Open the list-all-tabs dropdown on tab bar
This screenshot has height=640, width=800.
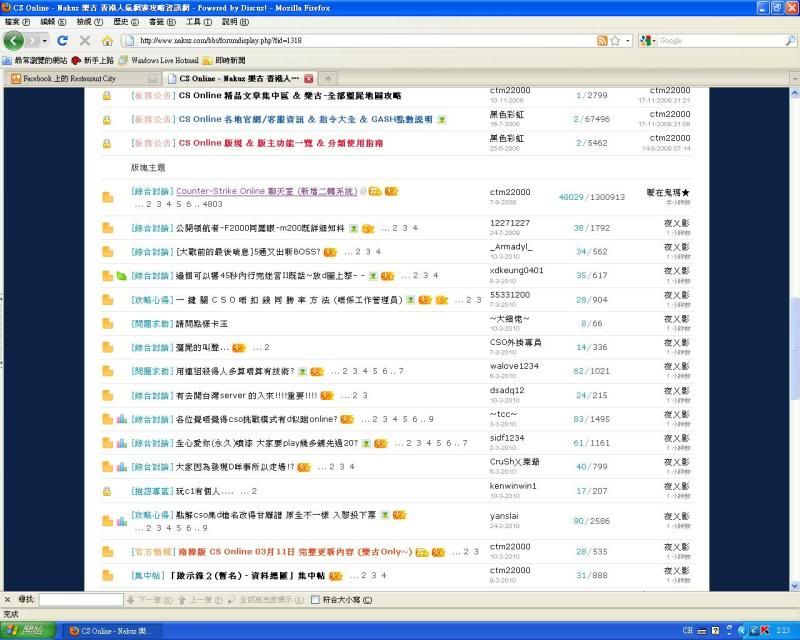(x=795, y=79)
